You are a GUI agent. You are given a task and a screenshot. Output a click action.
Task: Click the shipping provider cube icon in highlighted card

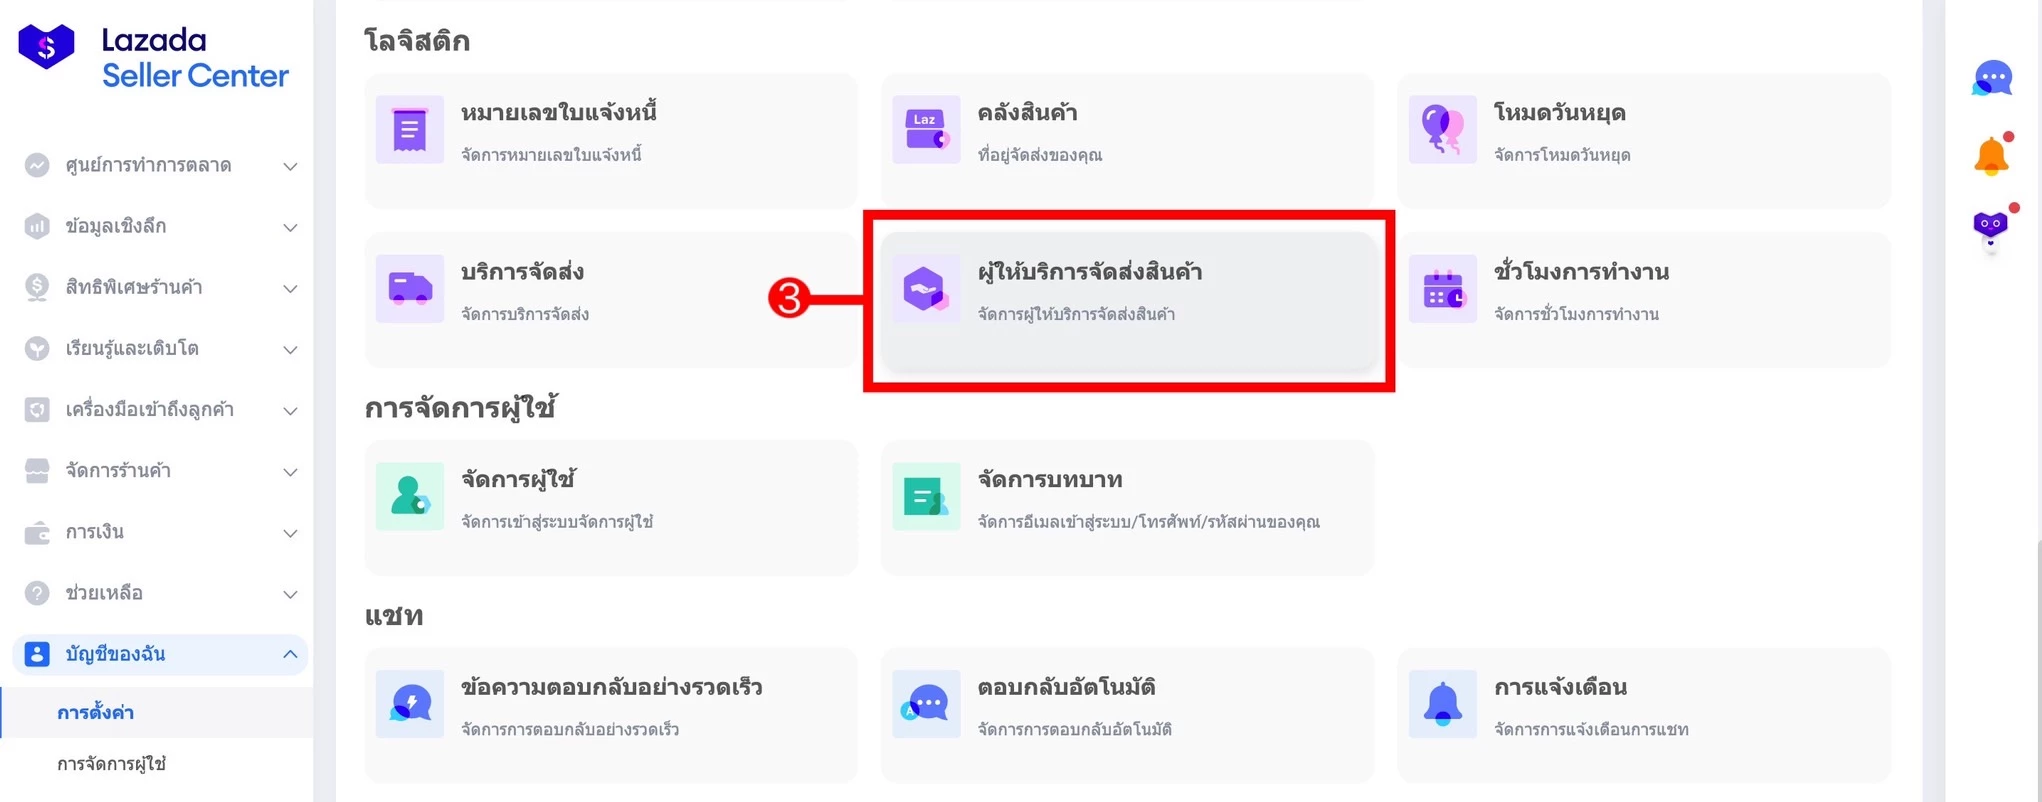[925, 289]
